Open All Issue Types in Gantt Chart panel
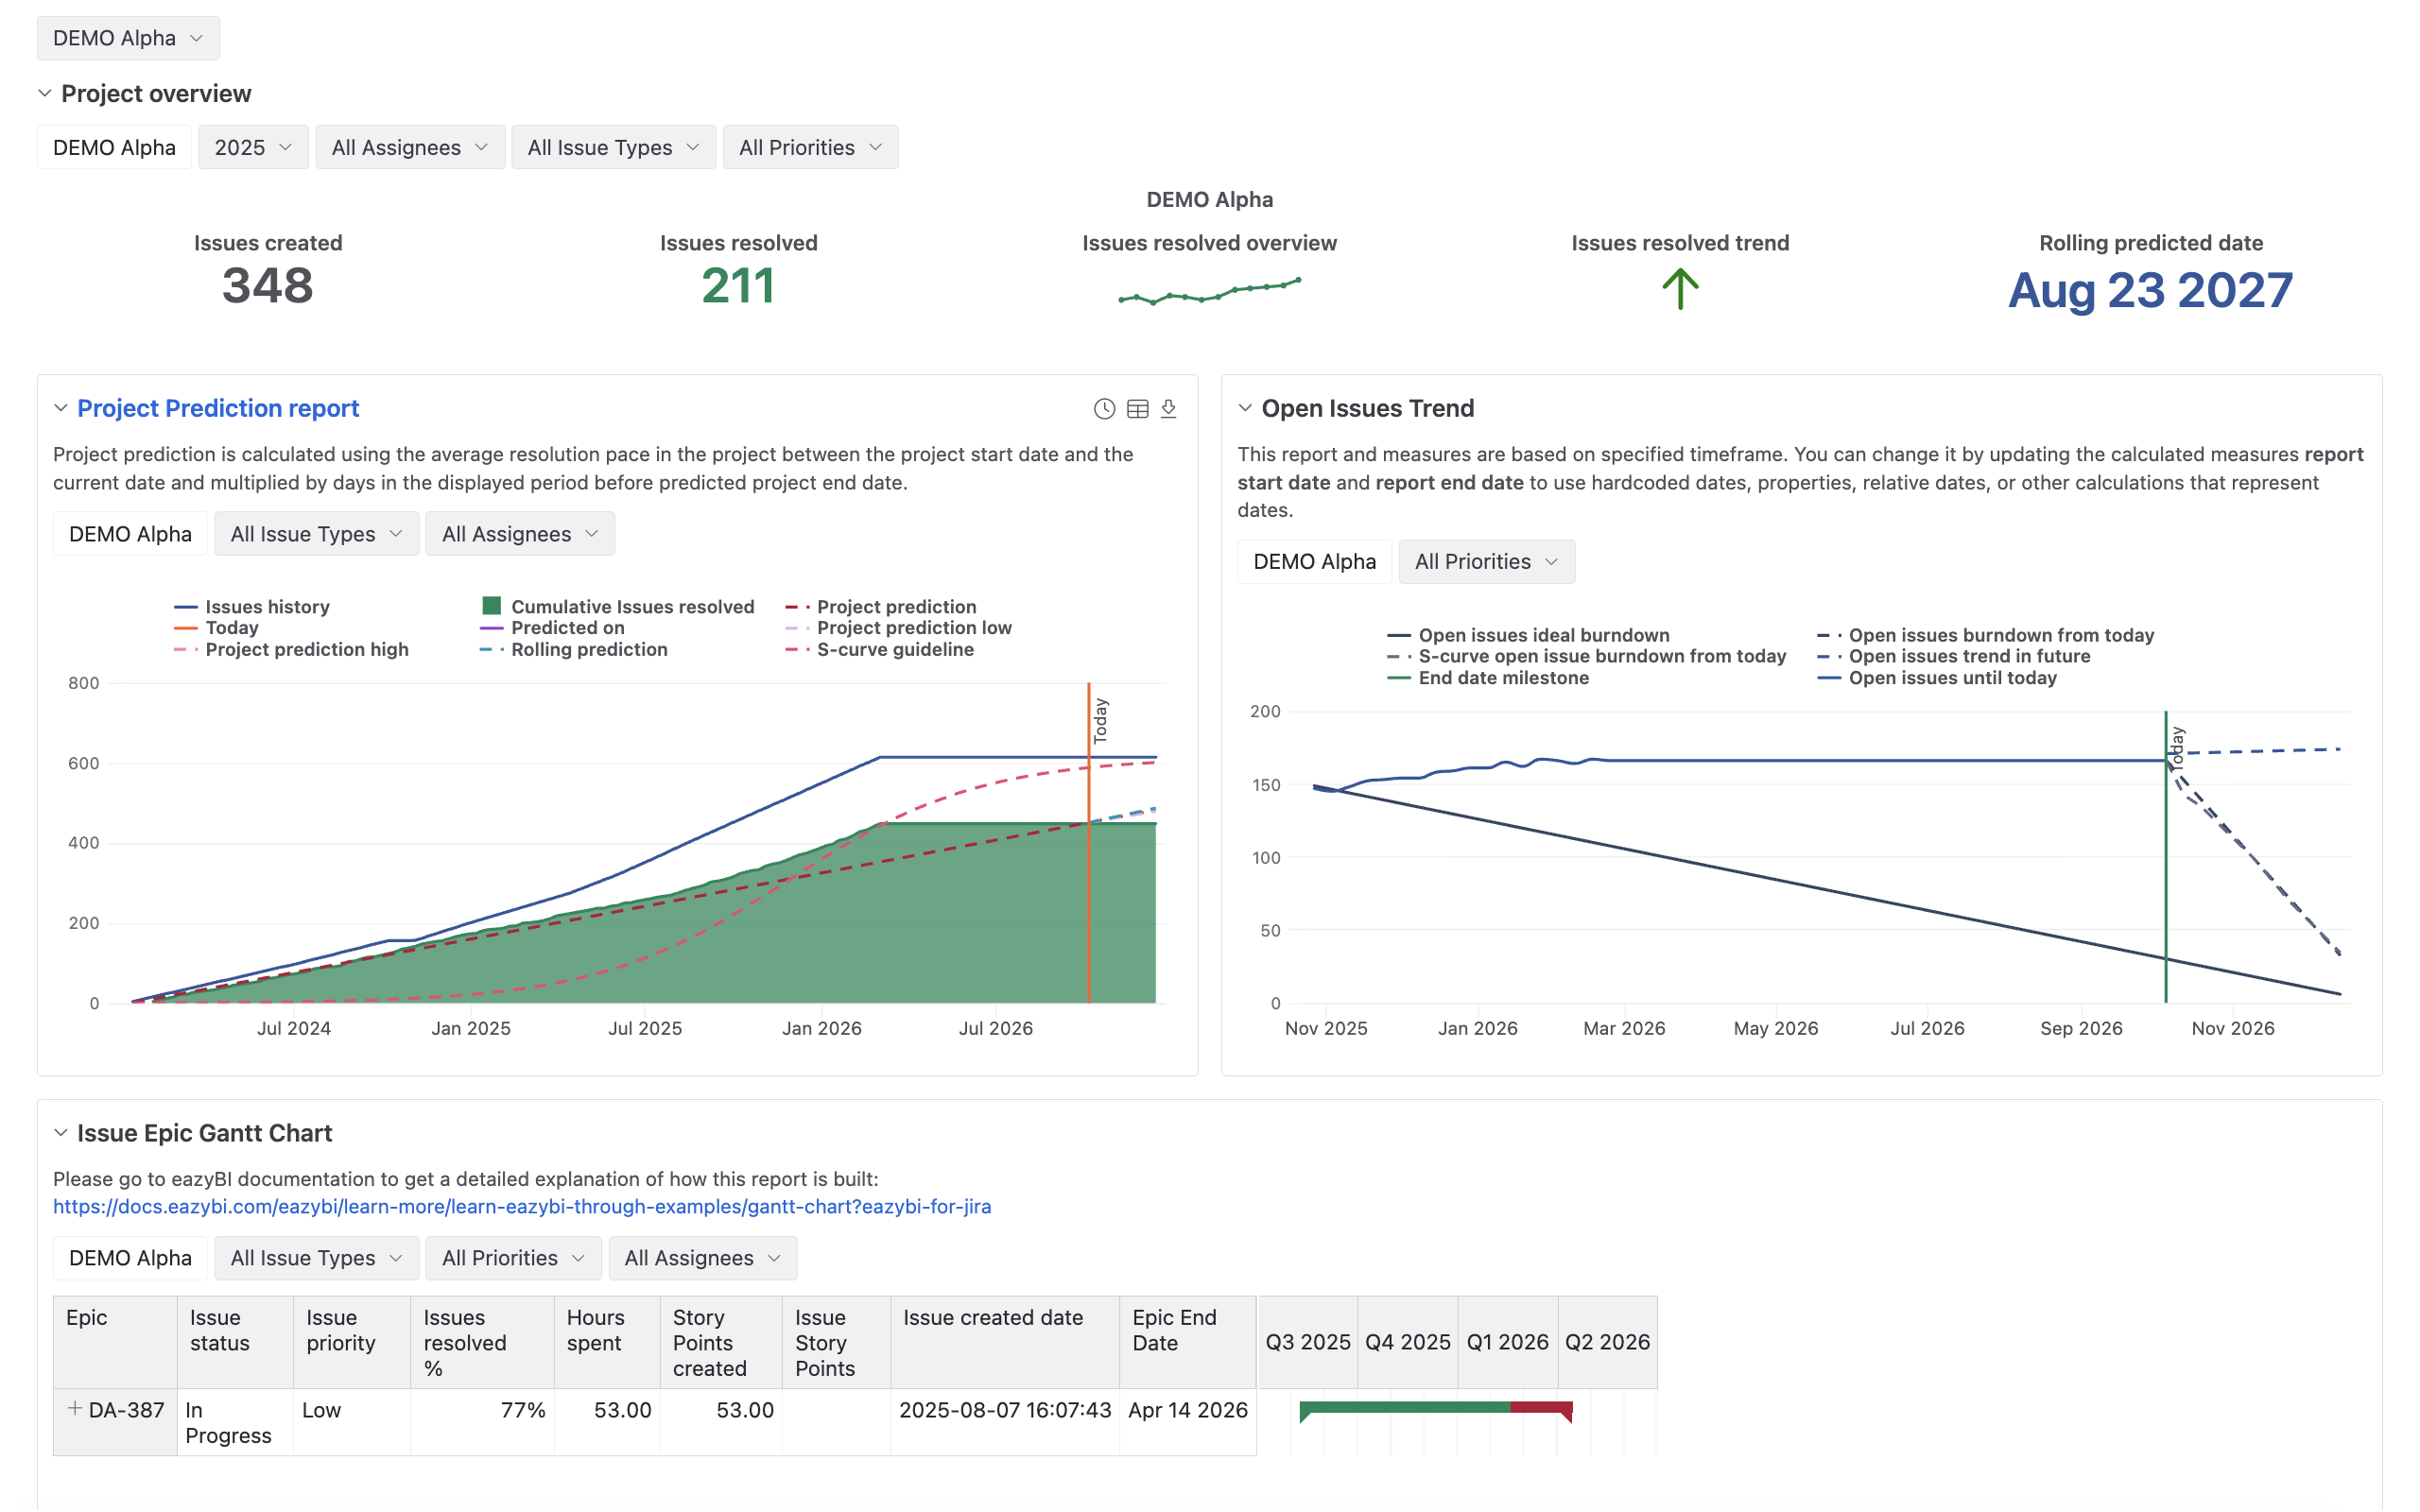Viewport: 2420px width, 1512px height. click(x=316, y=1258)
